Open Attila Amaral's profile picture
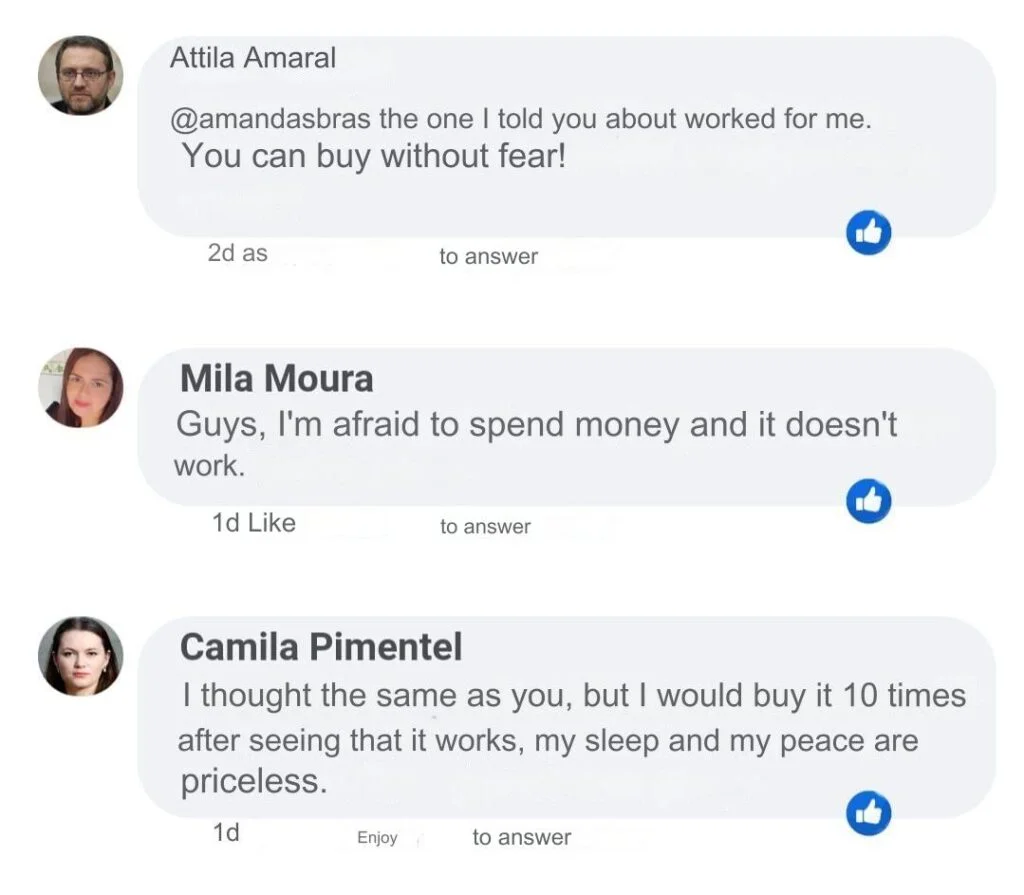This screenshot has height=895, width=1024. (81, 75)
